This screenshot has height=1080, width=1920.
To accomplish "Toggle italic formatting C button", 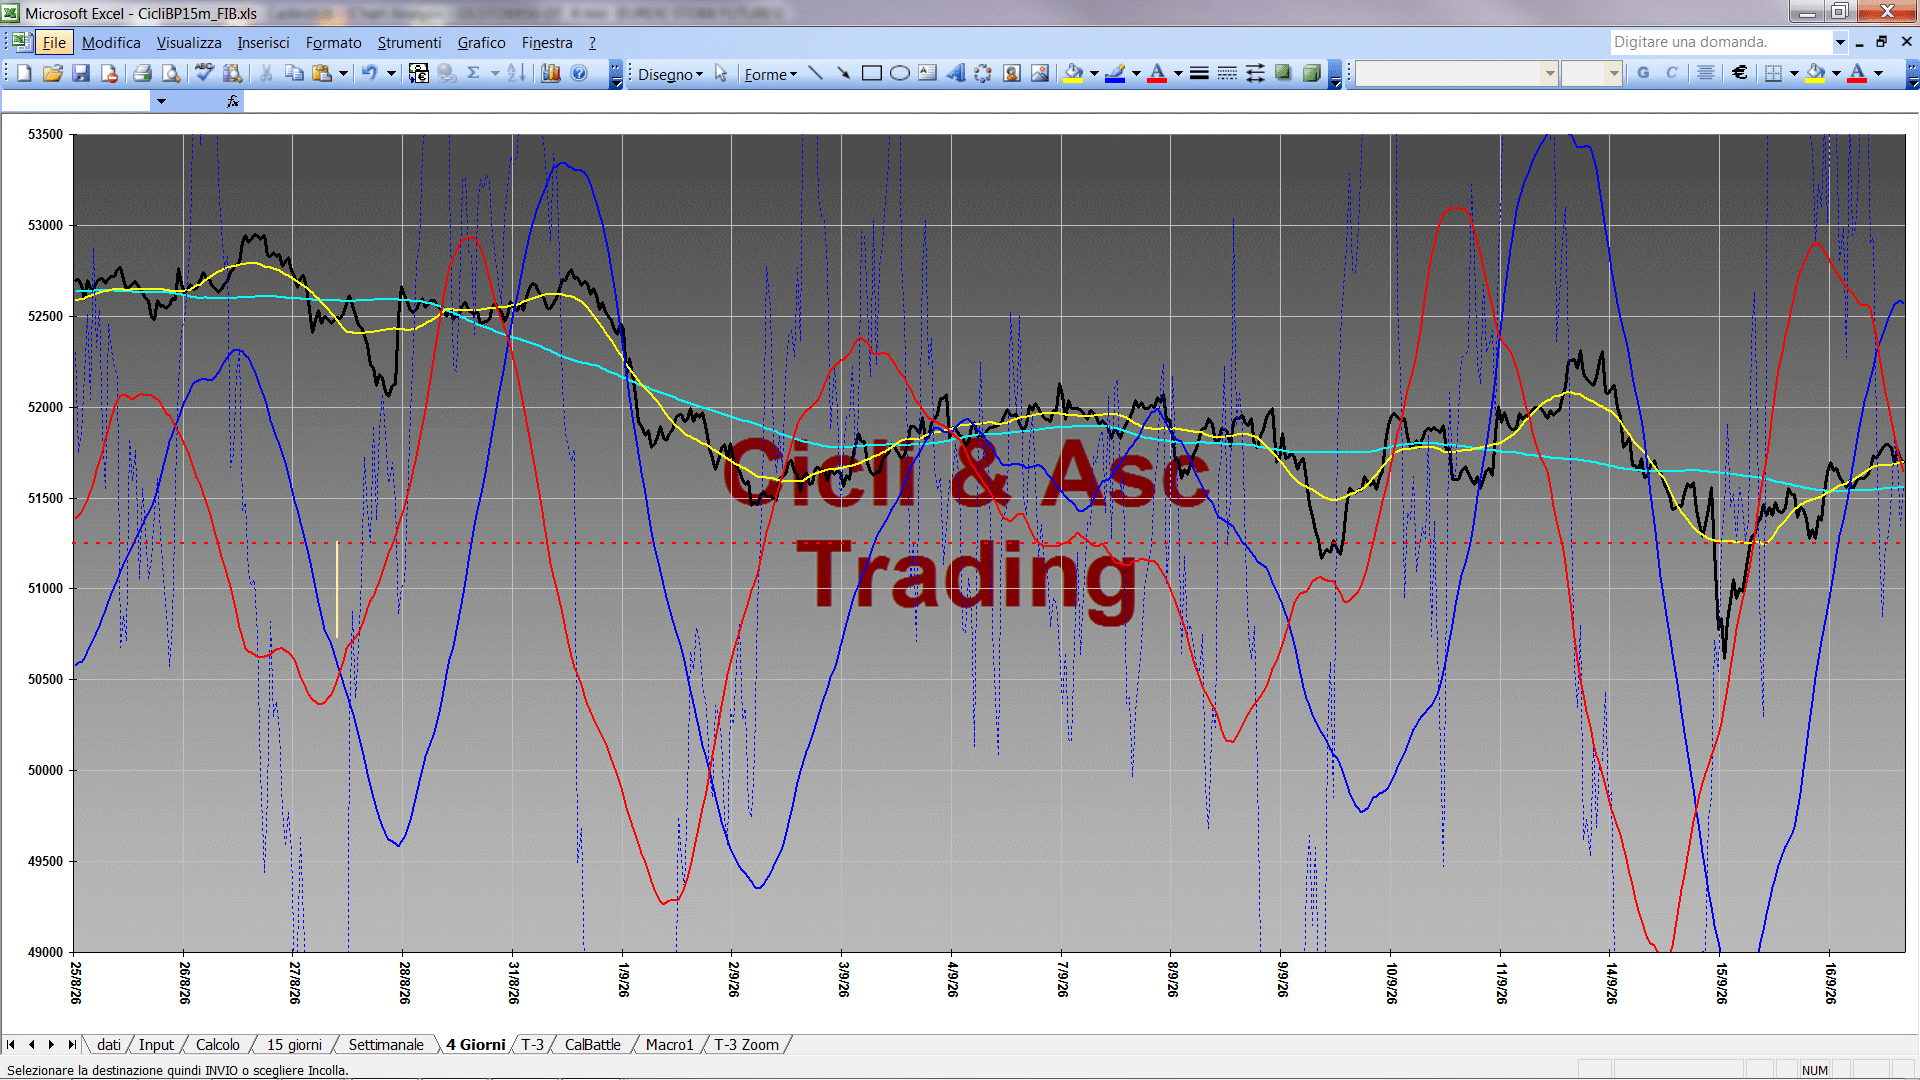I will tap(1671, 73).
